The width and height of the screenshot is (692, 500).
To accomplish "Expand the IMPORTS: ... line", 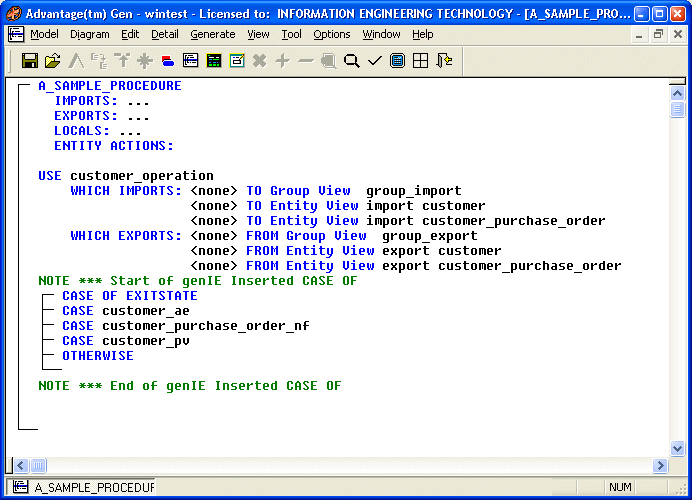I will tap(101, 101).
